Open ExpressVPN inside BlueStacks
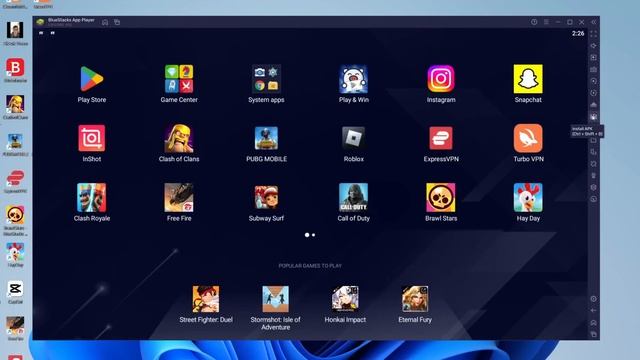Screen dimensions: 640x360 (x=441, y=138)
